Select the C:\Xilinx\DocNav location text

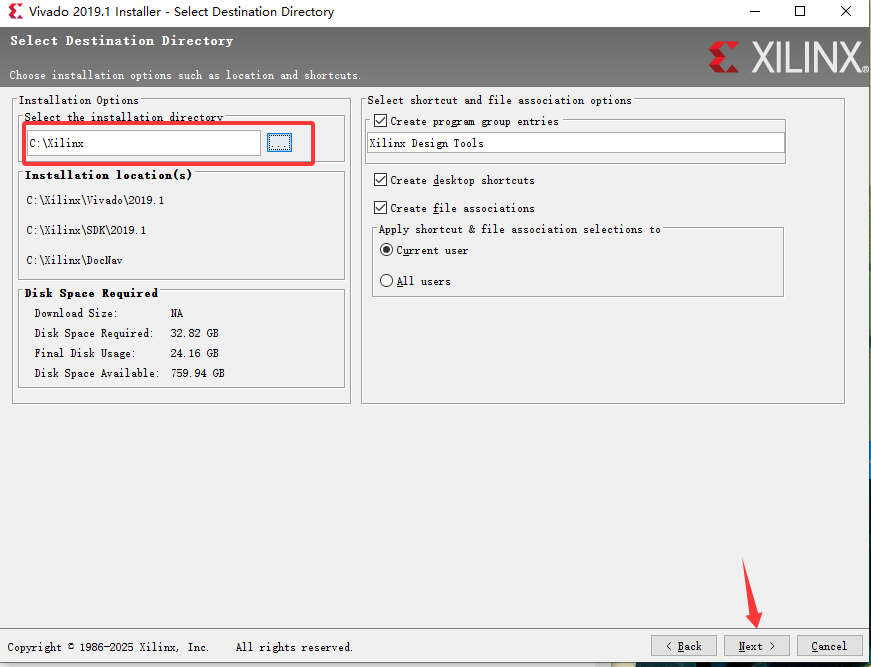74,260
